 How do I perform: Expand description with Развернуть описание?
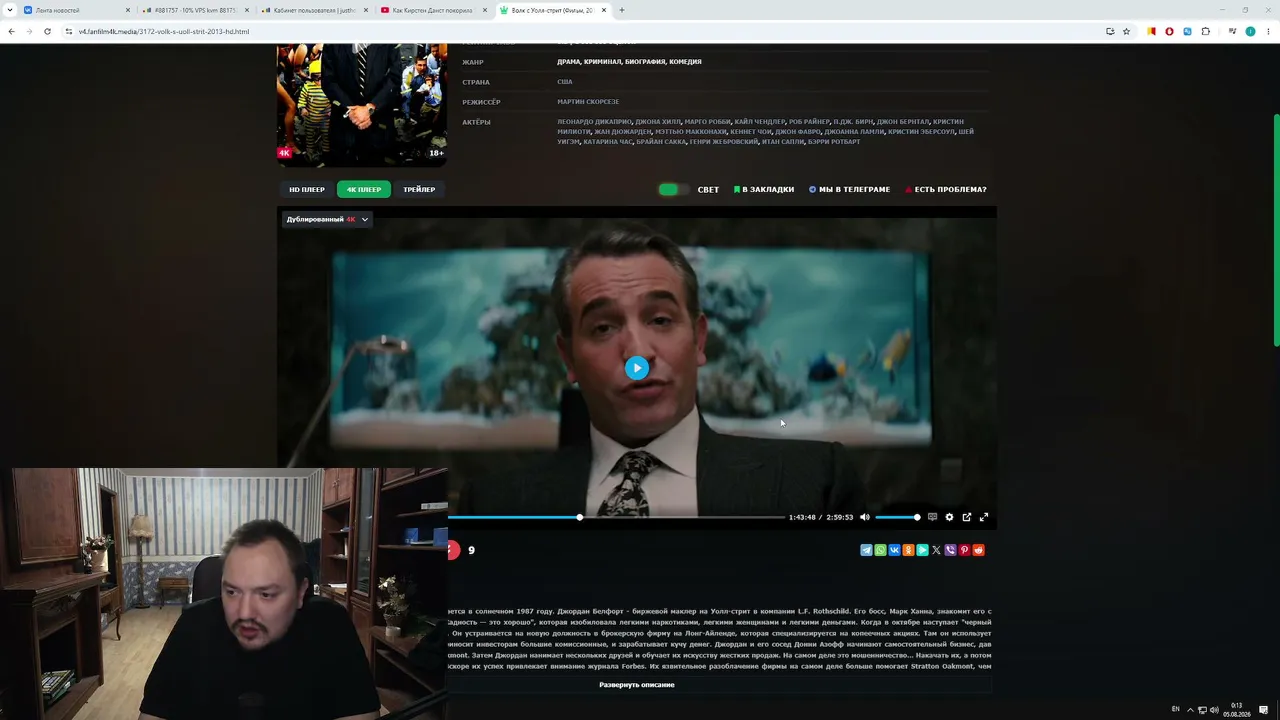coord(637,685)
